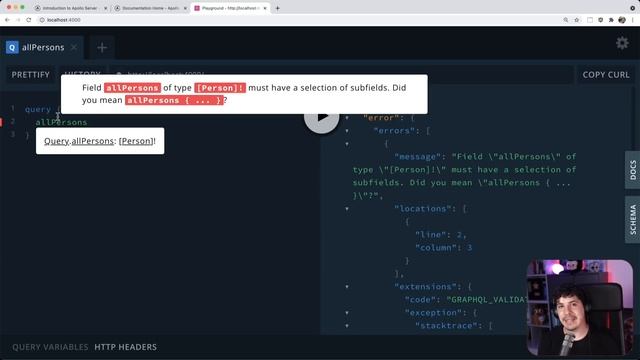Select the allPersons query tab
This screenshot has height=360, width=640.
coord(43,47)
